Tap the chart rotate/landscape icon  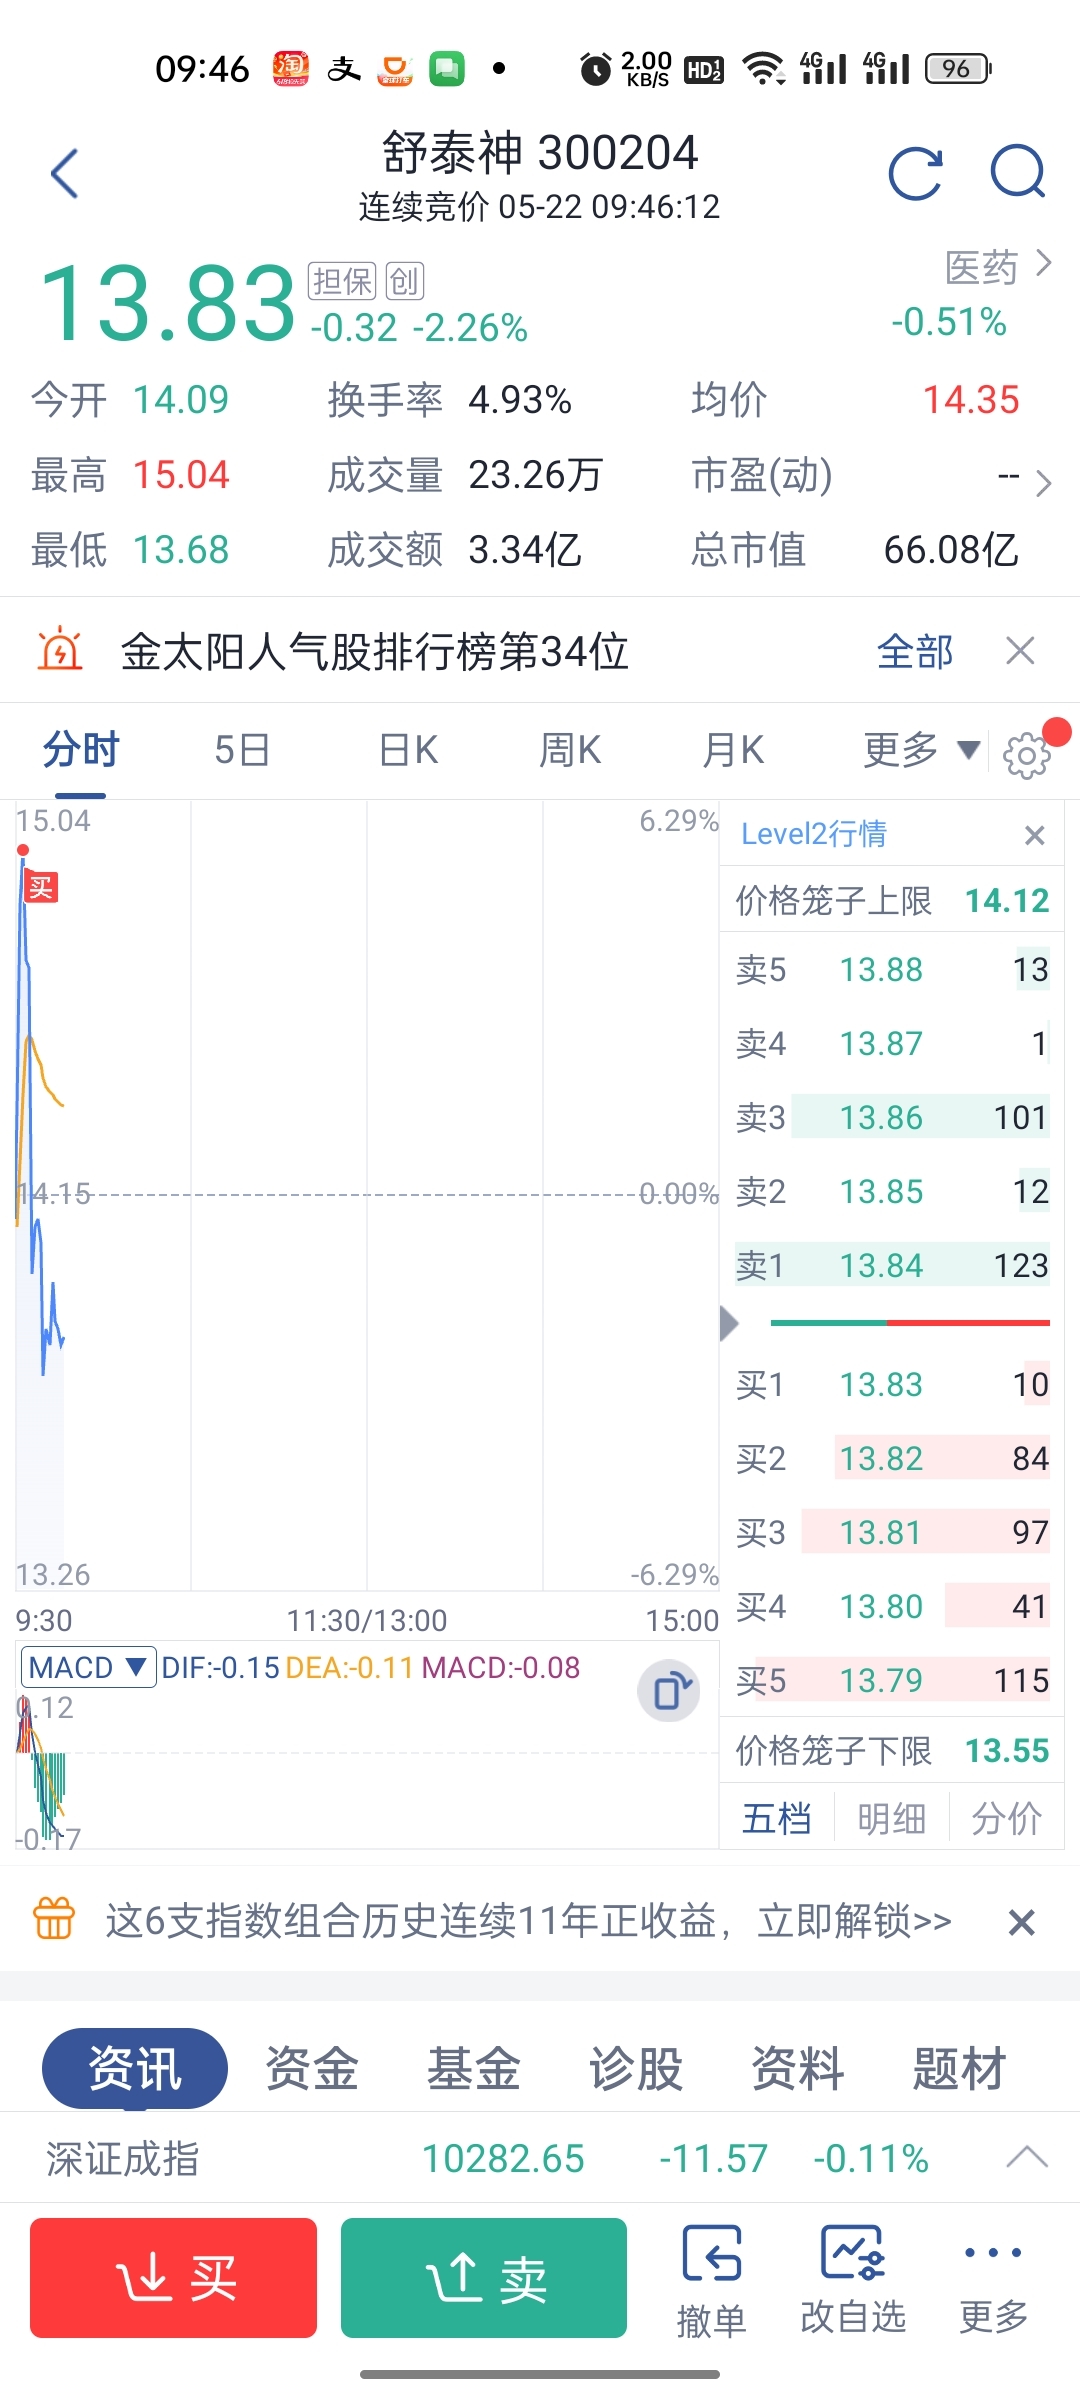[669, 1691]
